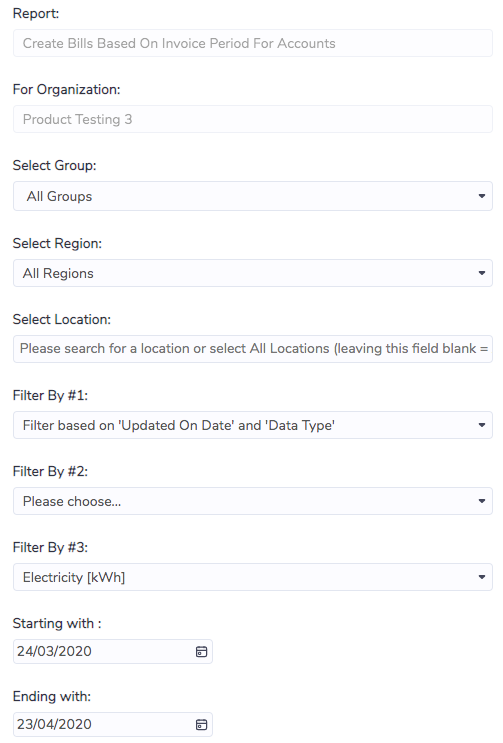Open the 'Updated On Date' filter dropdown
The height and width of the screenshot is (743, 503).
pyautogui.click(x=253, y=425)
